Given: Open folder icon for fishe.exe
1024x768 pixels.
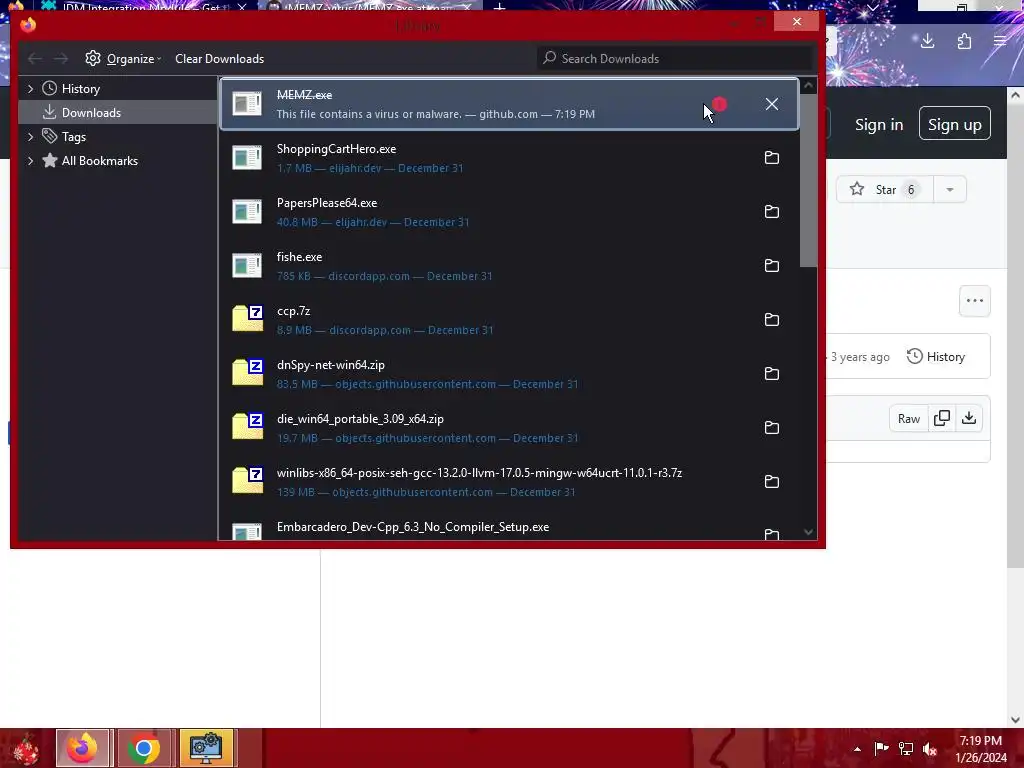Looking at the screenshot, I should click(x=771, y=266).
